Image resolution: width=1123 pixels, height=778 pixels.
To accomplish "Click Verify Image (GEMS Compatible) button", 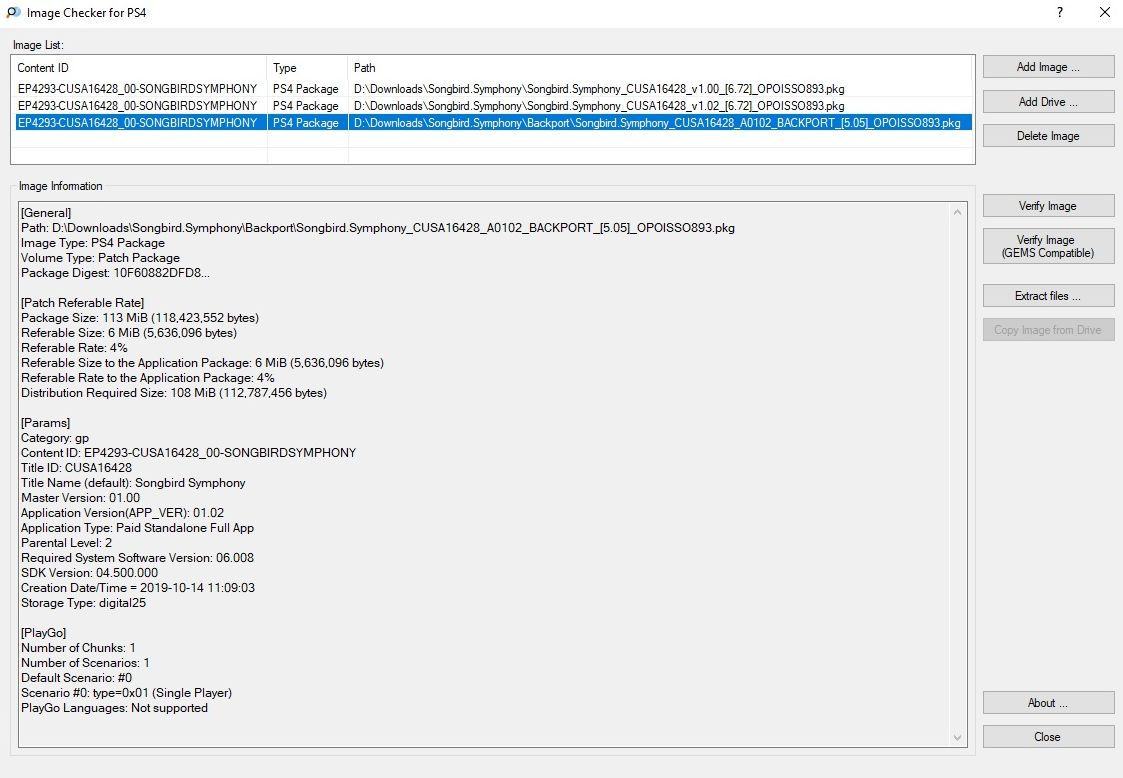I will click(x=1048, y=246).
